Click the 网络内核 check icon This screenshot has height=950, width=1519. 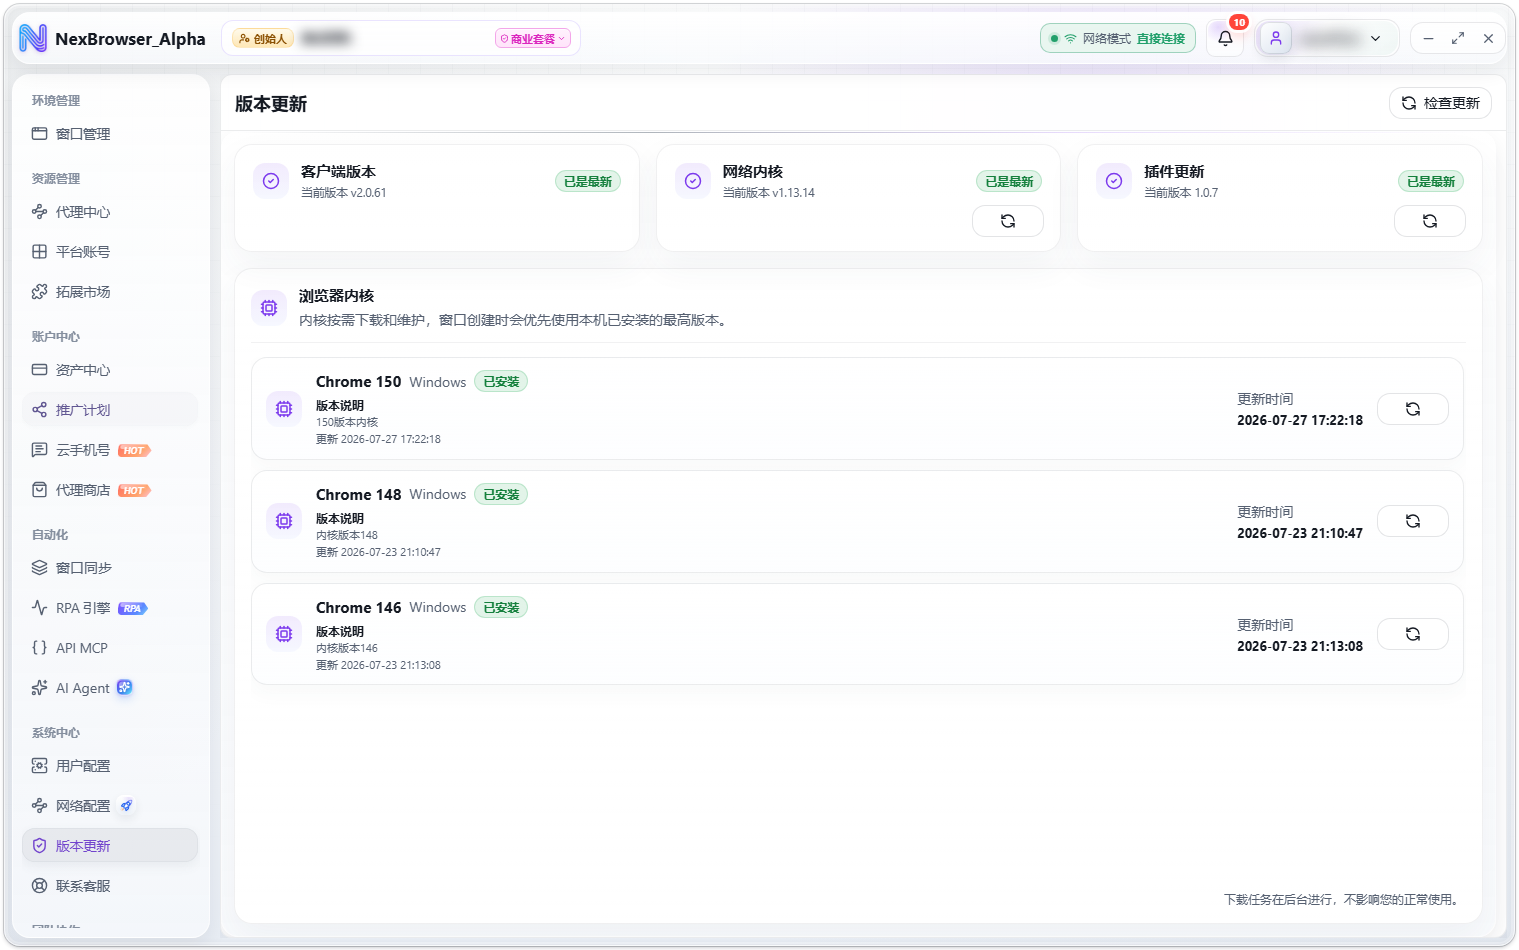(693, 181)
